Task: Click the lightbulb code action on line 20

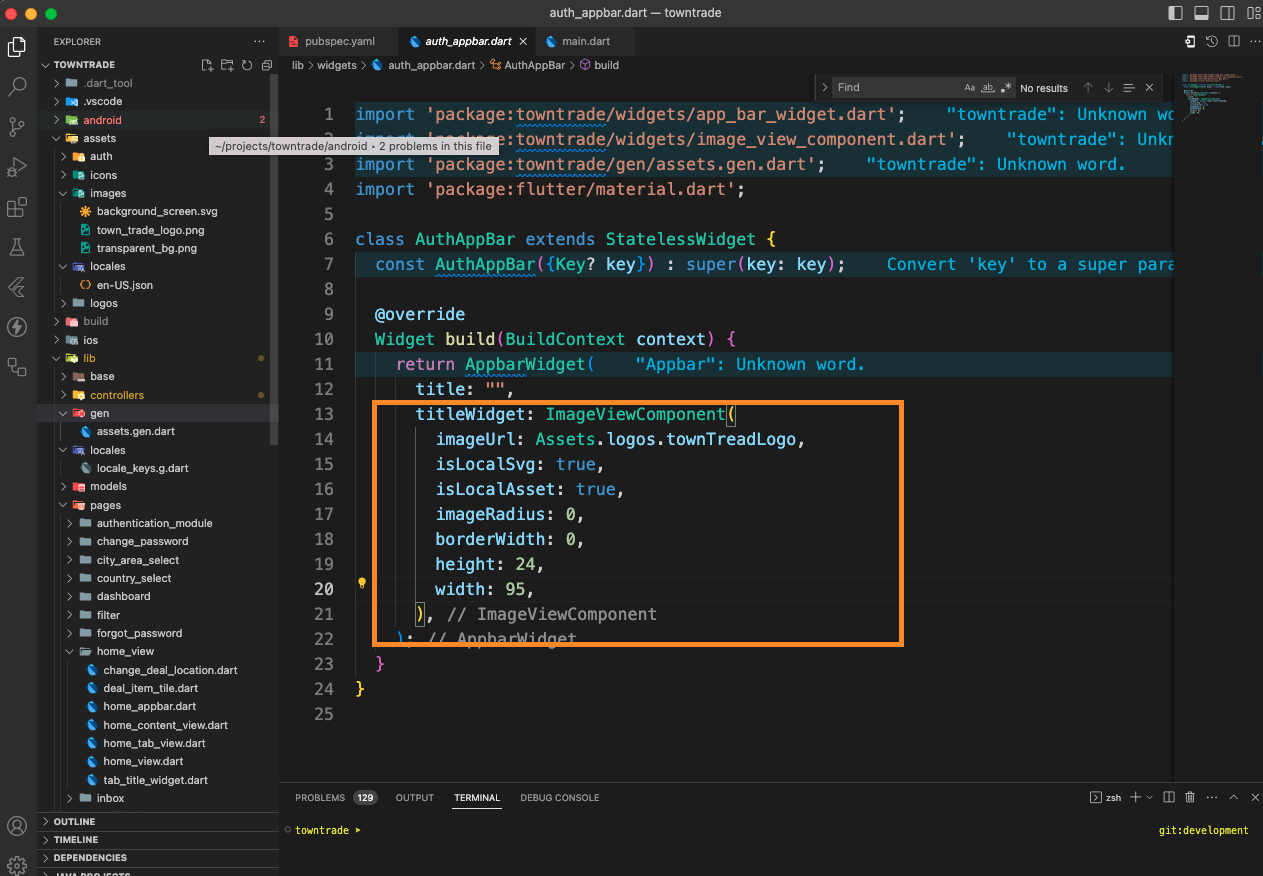Action: click(363, 583)
